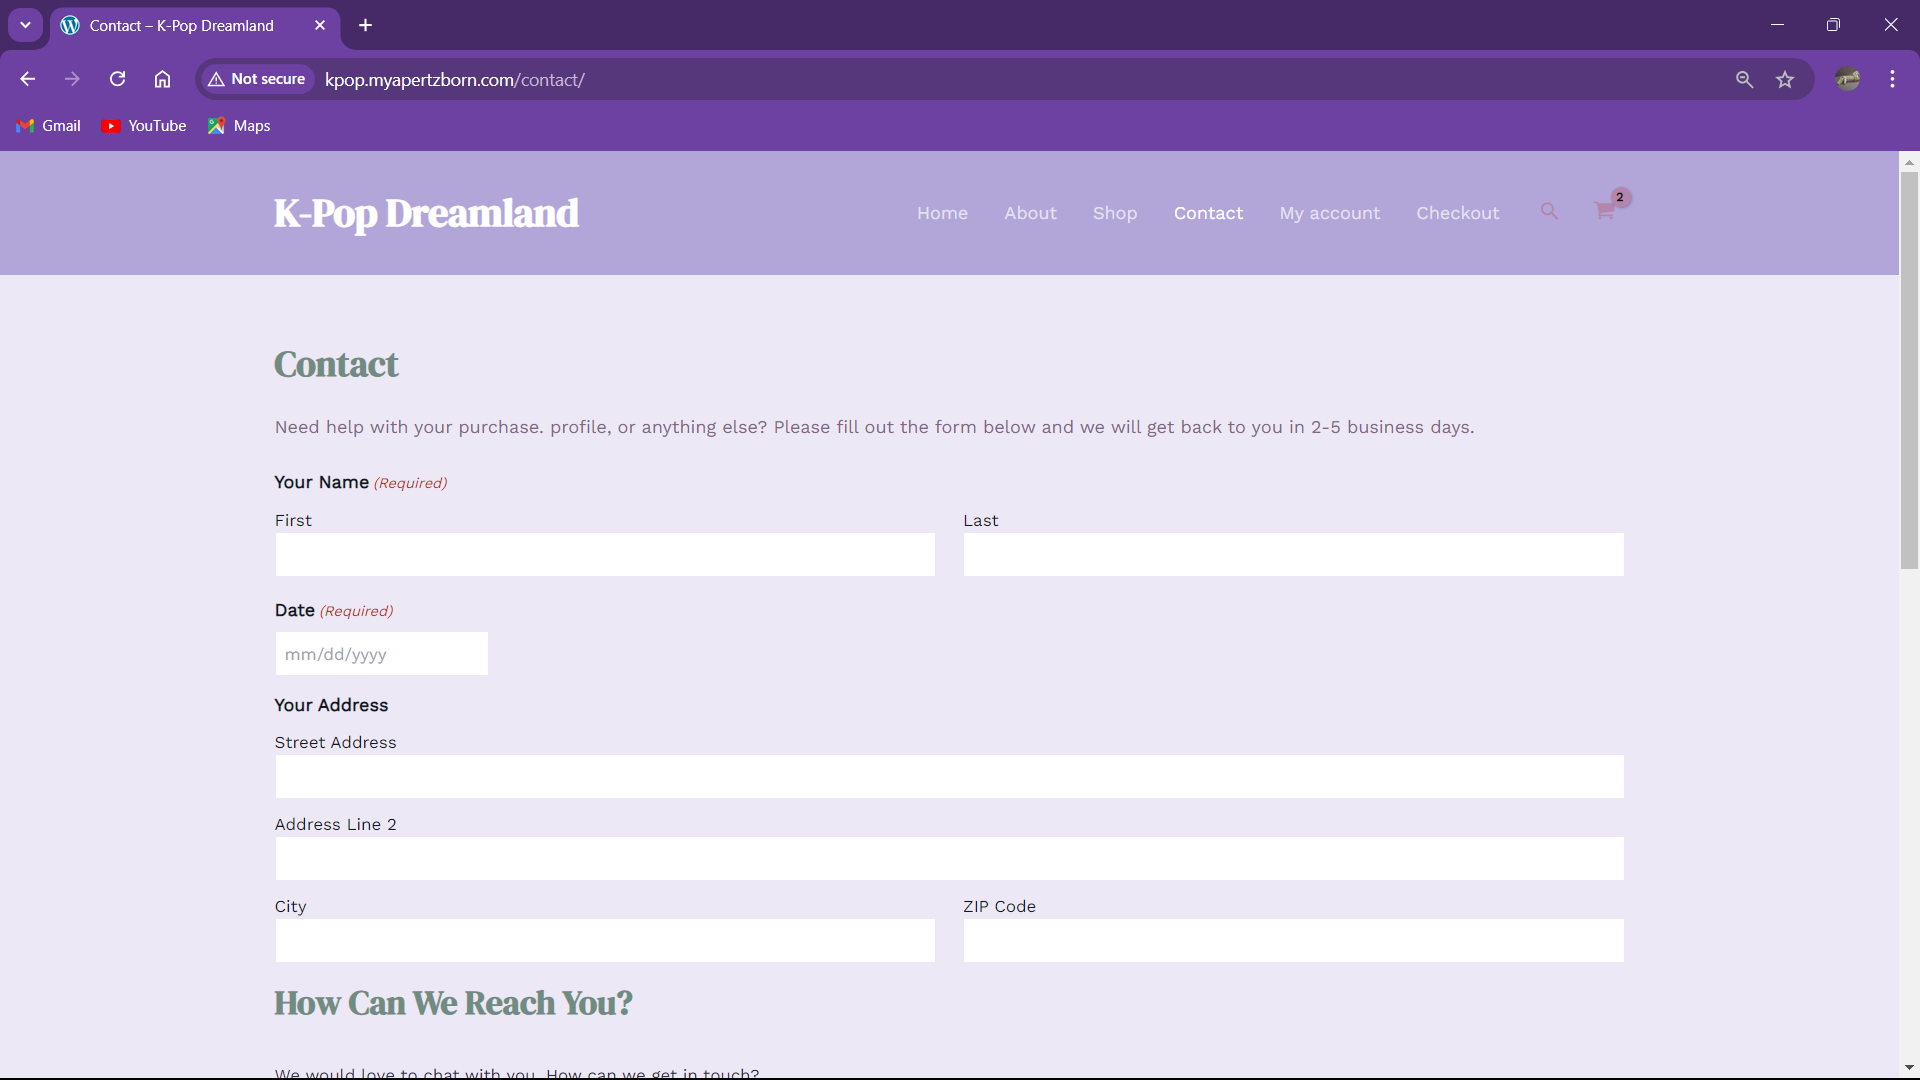
Task: Click the First name input field
Action: coord(605,554)
